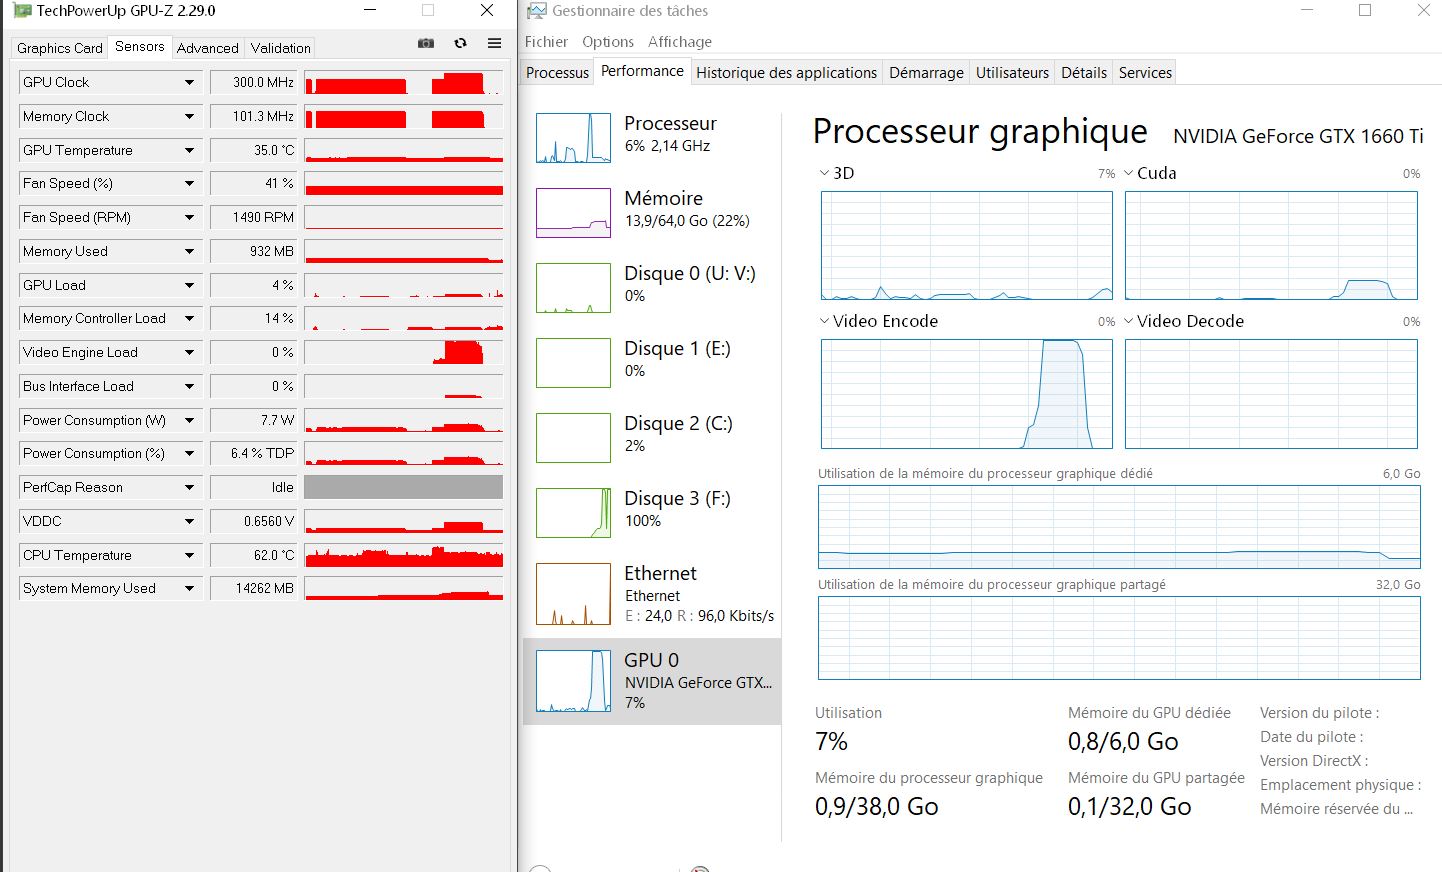
Task: Open the Services tab
Action: point(1145,73)
